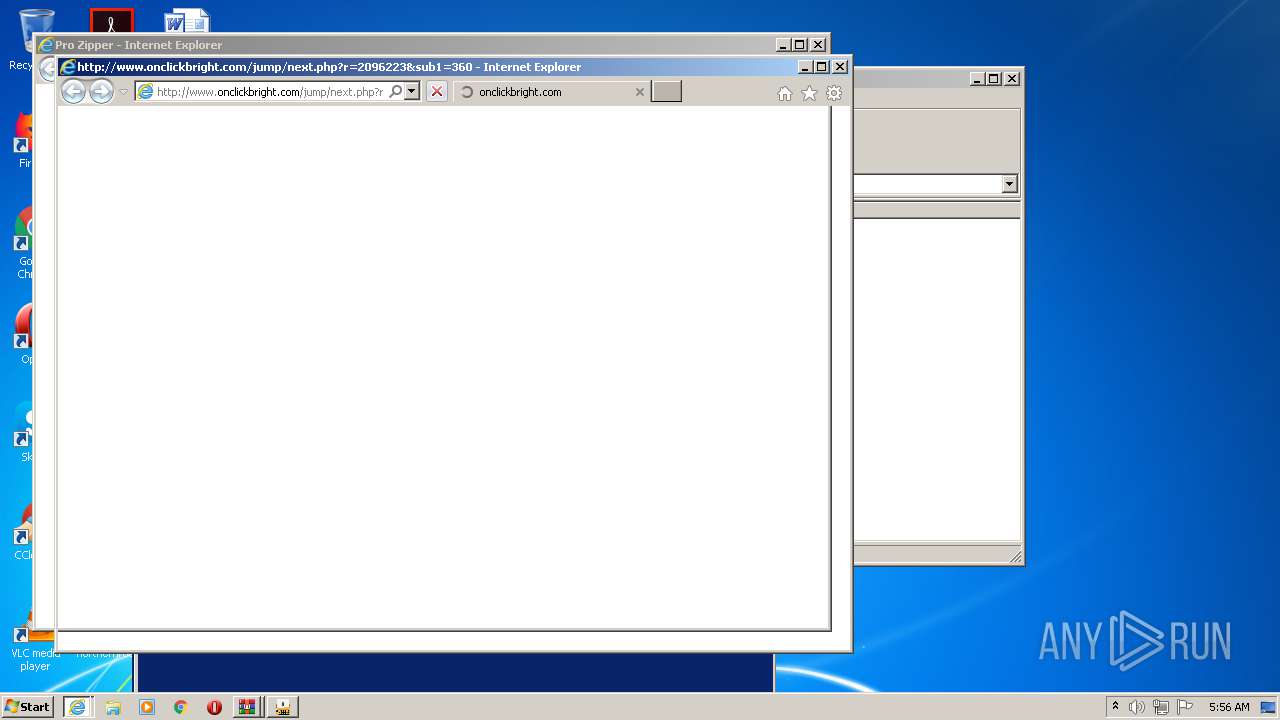Launch Google Chrome from the taskbar
Viewport: 1280px width, 720px height.
click(x=180, y=707)
